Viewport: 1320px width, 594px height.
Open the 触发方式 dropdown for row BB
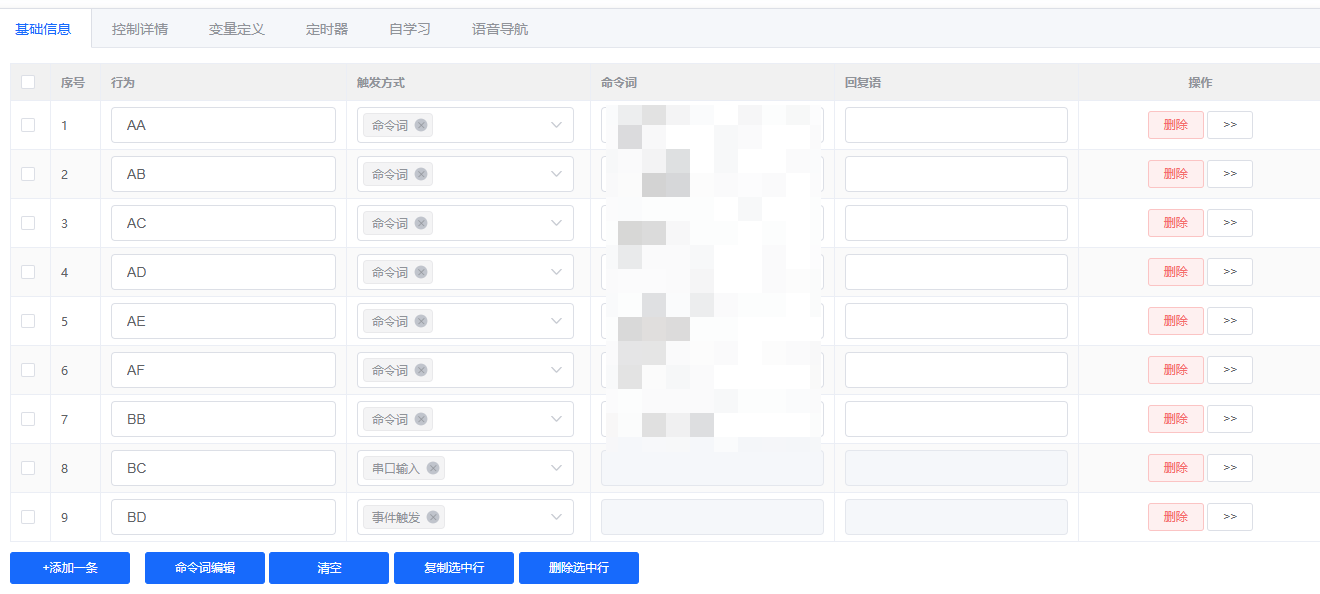(x=556, y=419)
